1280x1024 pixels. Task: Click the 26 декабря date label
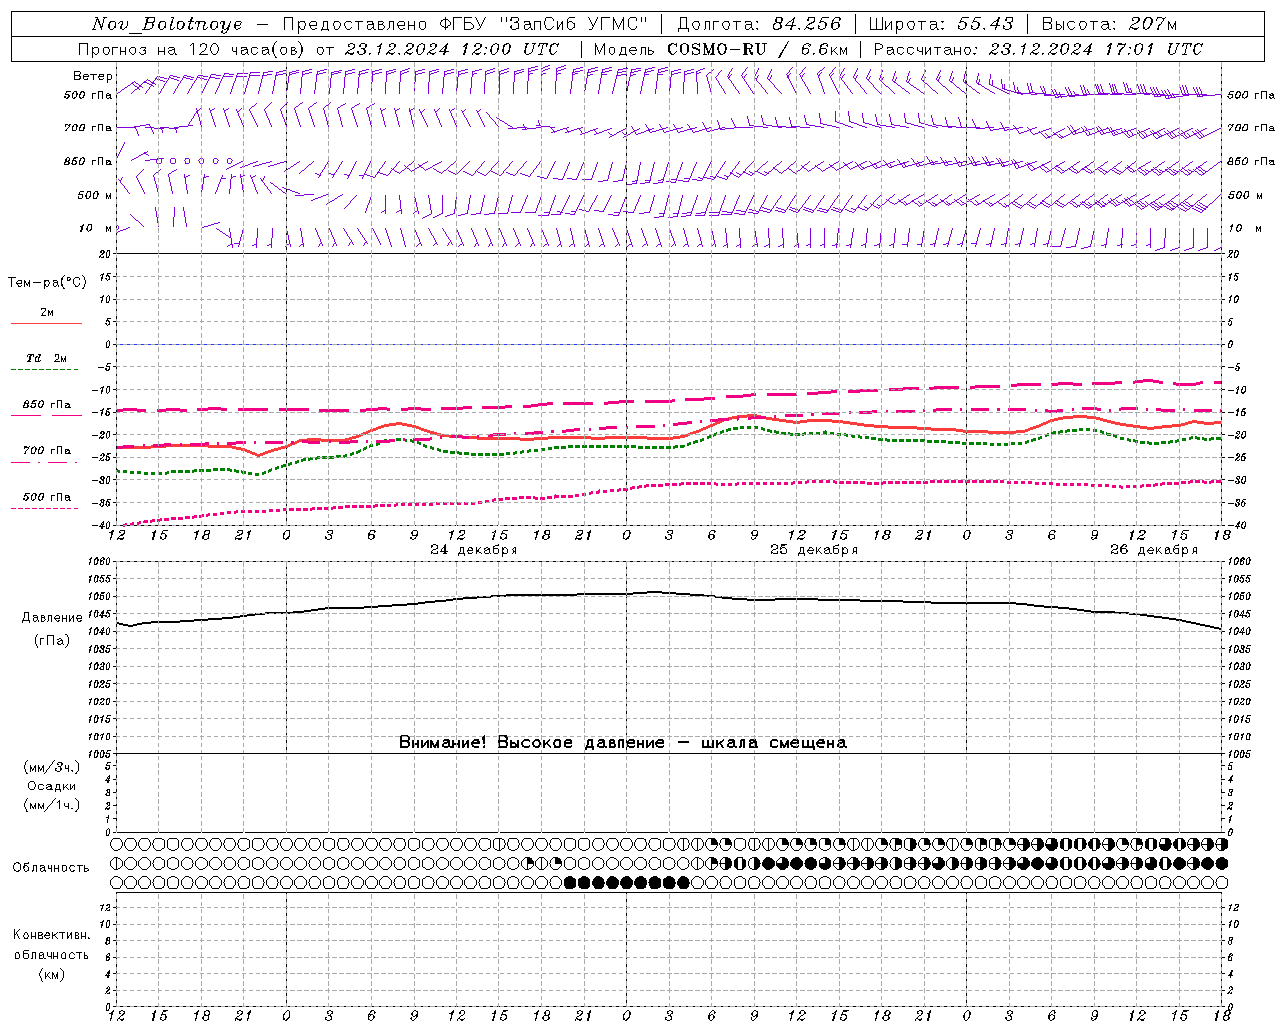[x=1154, y=550]
